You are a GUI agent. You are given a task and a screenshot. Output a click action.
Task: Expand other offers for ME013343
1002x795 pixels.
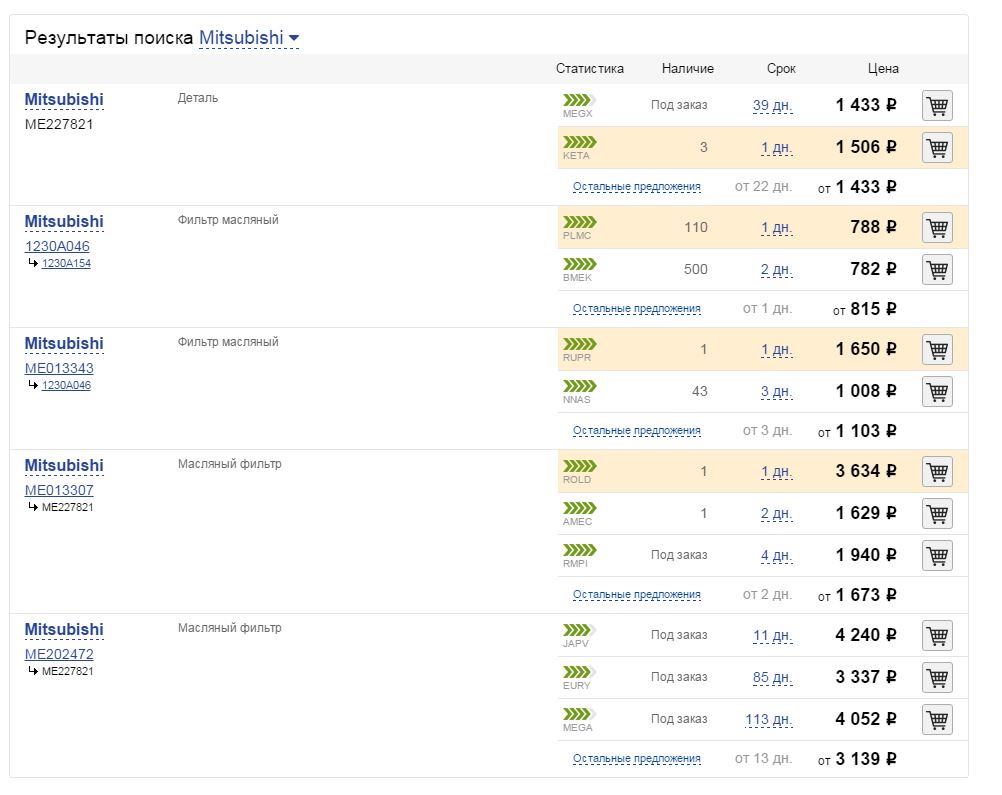[636, 431]
